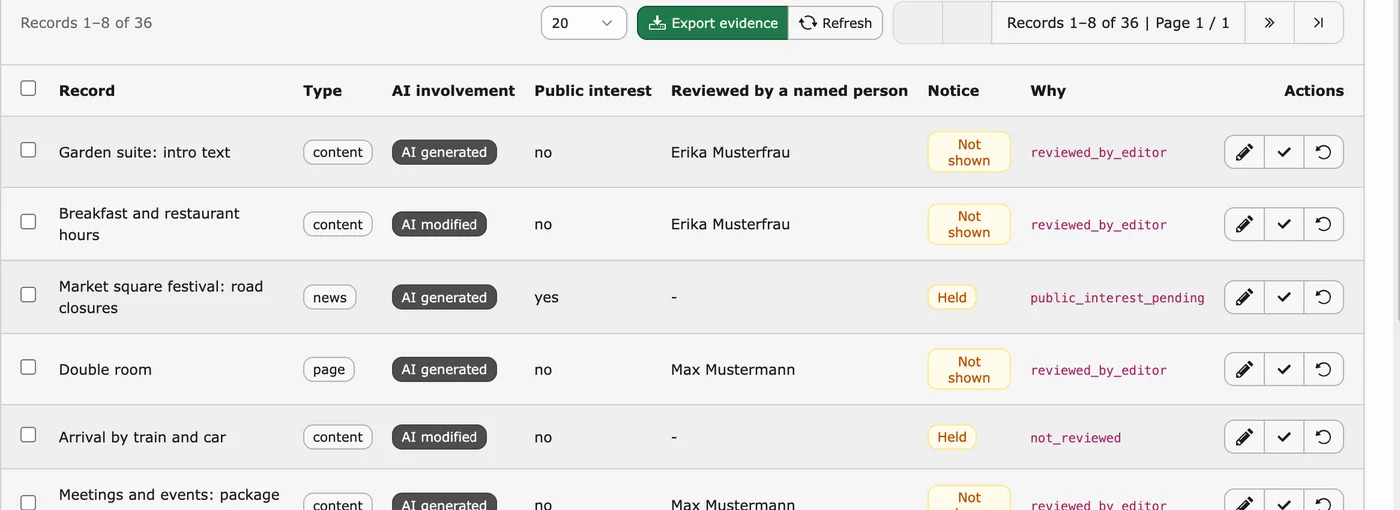
Task: Open the page size dropdown showing 20
Action: coord(584,23)
